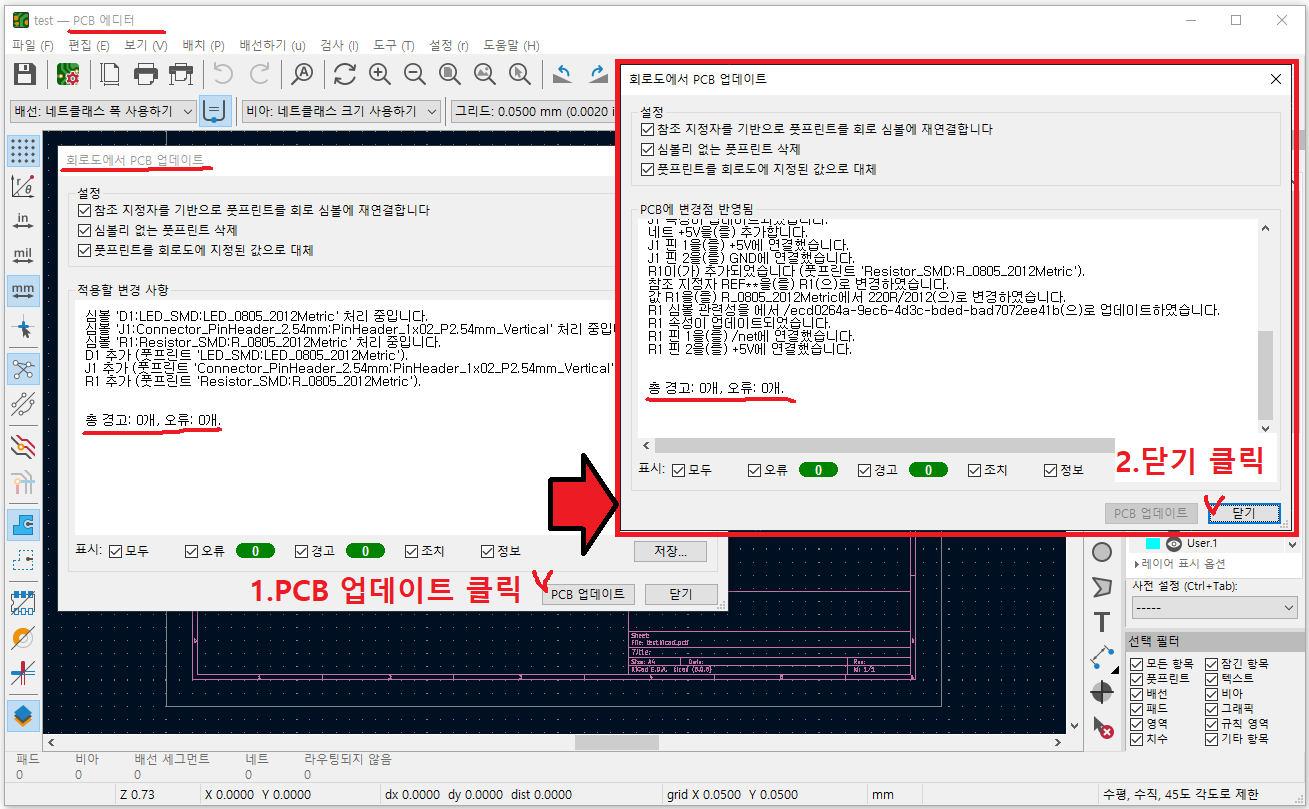Expand '레이어 표시 옵션' section
Viewport: 1309px width, 809px height.
(x=1182, y=564)
